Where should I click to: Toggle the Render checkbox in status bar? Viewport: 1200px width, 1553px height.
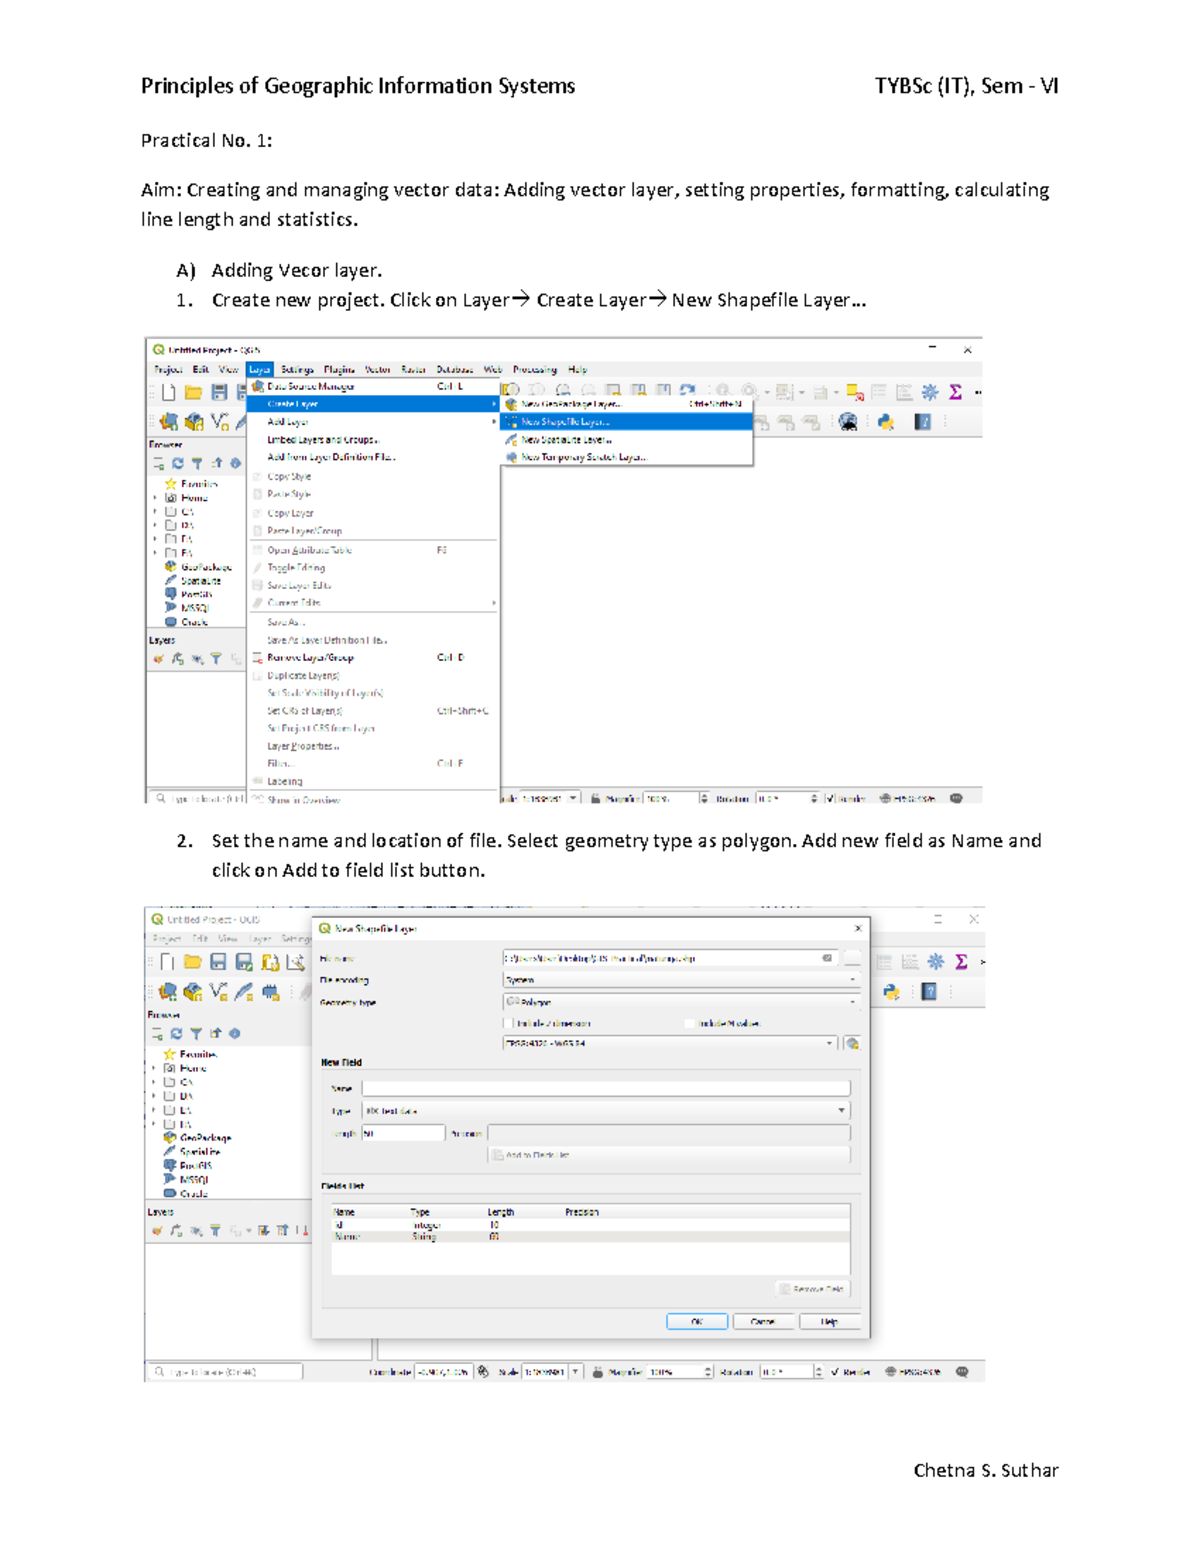[838, 1372]
